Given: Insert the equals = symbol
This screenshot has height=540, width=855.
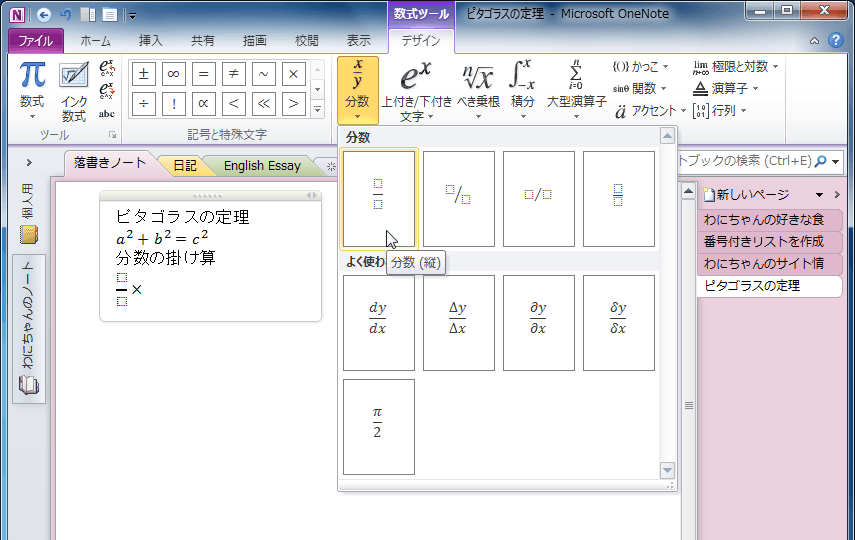Looking at the screenshot, I should (203, 74).
